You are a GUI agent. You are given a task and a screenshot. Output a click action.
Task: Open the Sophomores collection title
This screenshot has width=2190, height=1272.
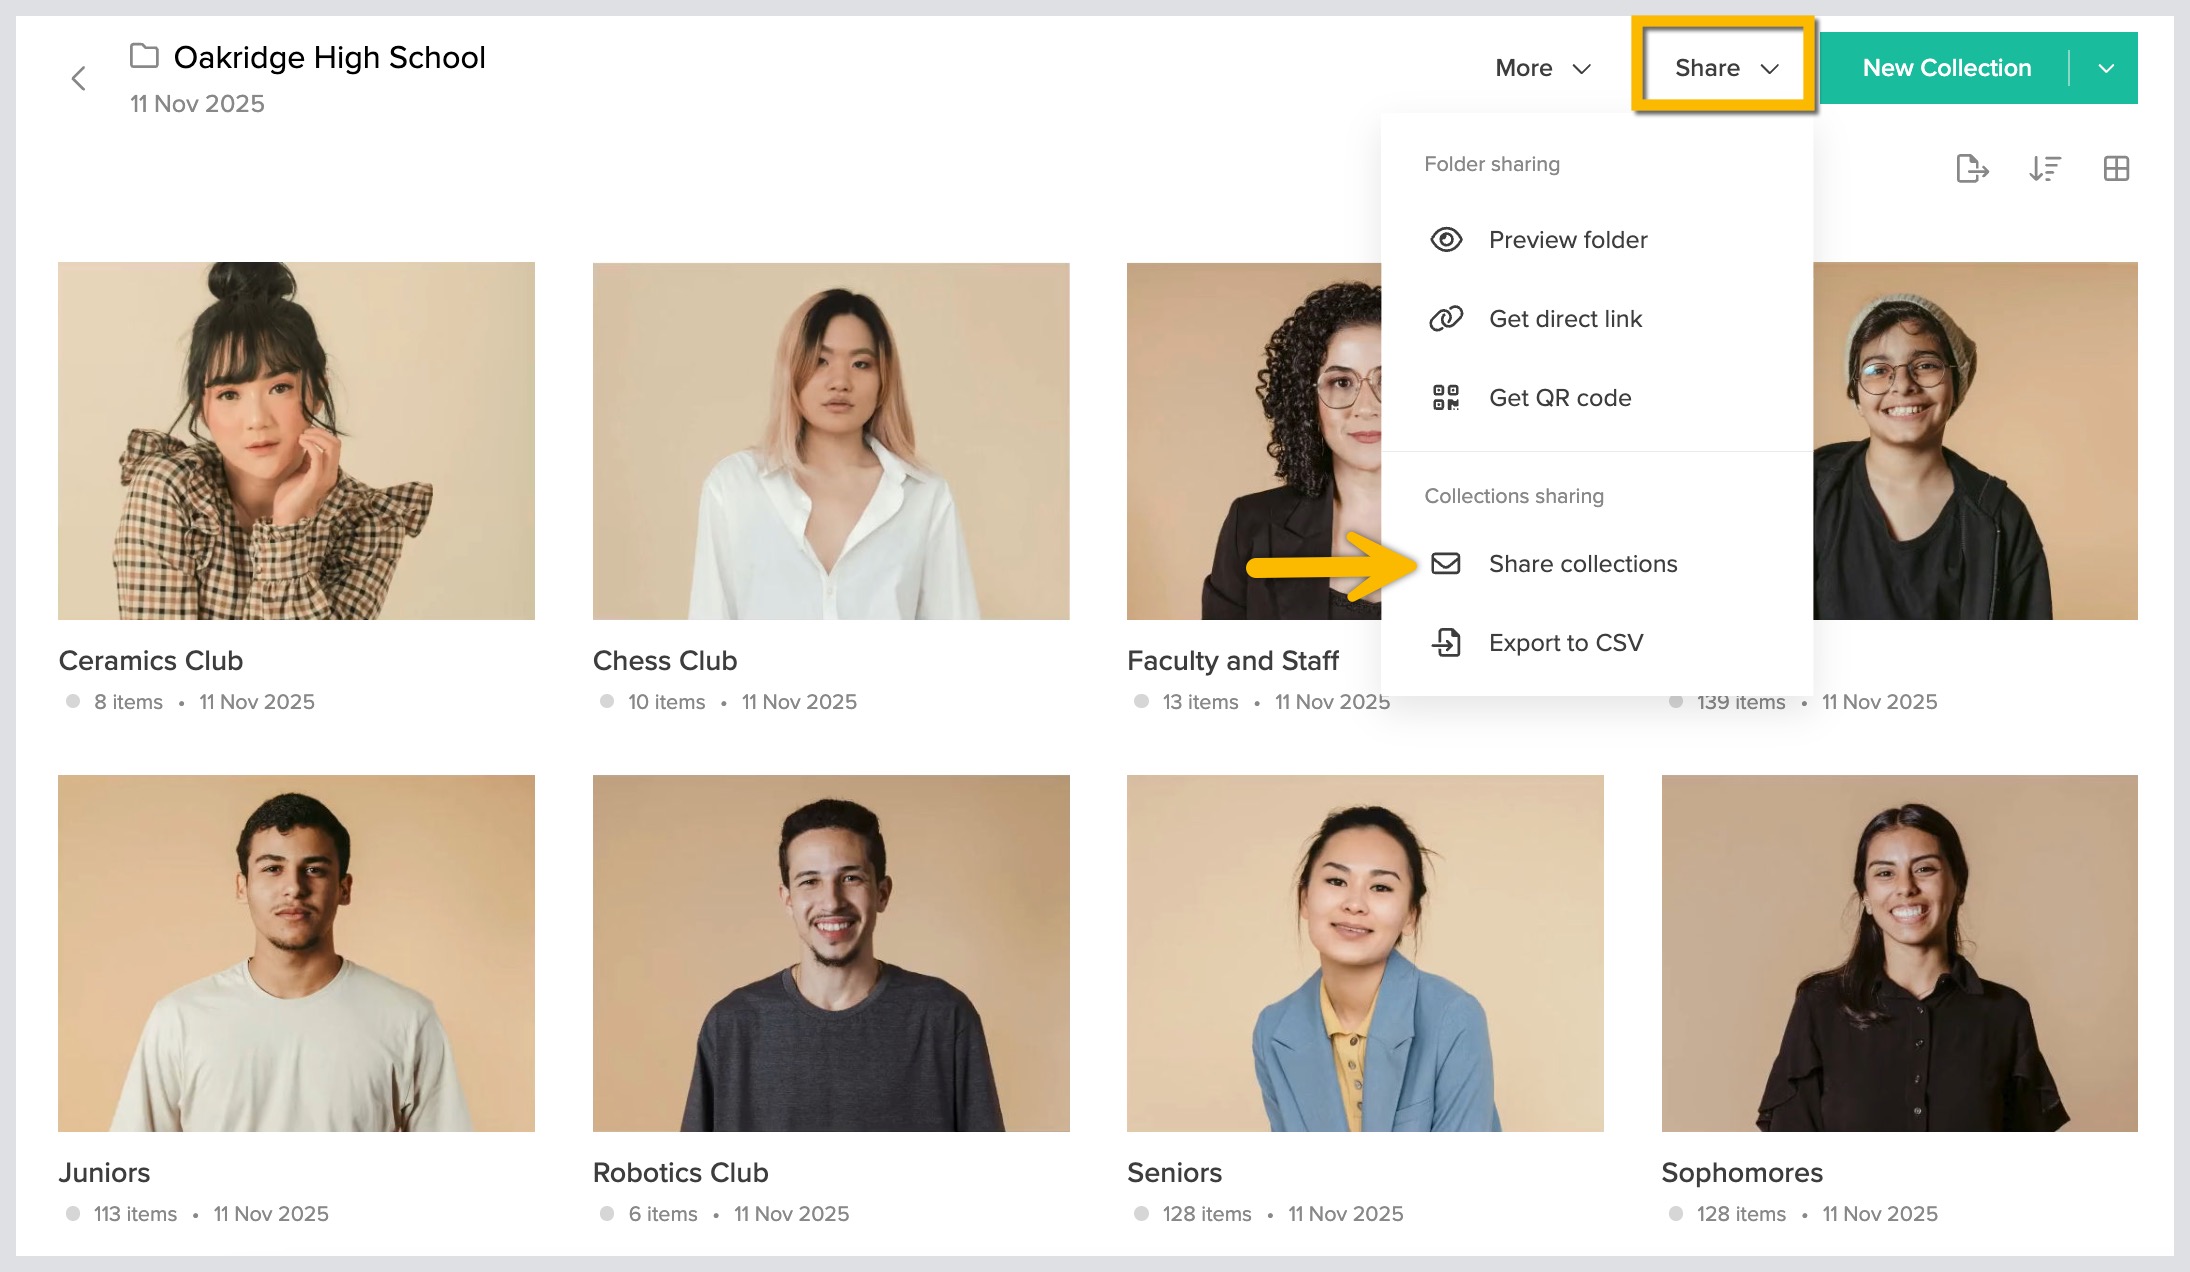pos(1742,1173)
